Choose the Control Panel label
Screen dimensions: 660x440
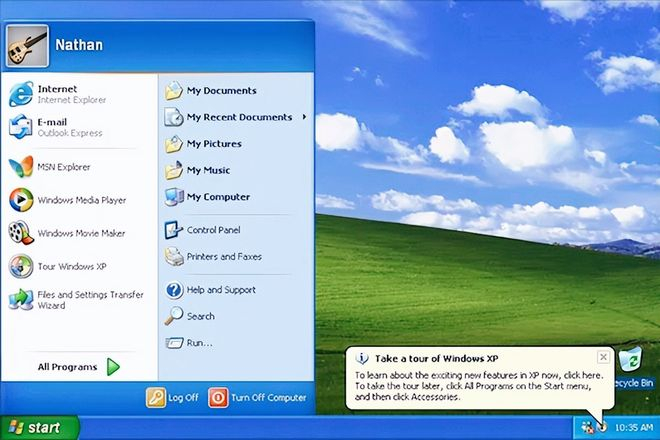pos(213,230)
